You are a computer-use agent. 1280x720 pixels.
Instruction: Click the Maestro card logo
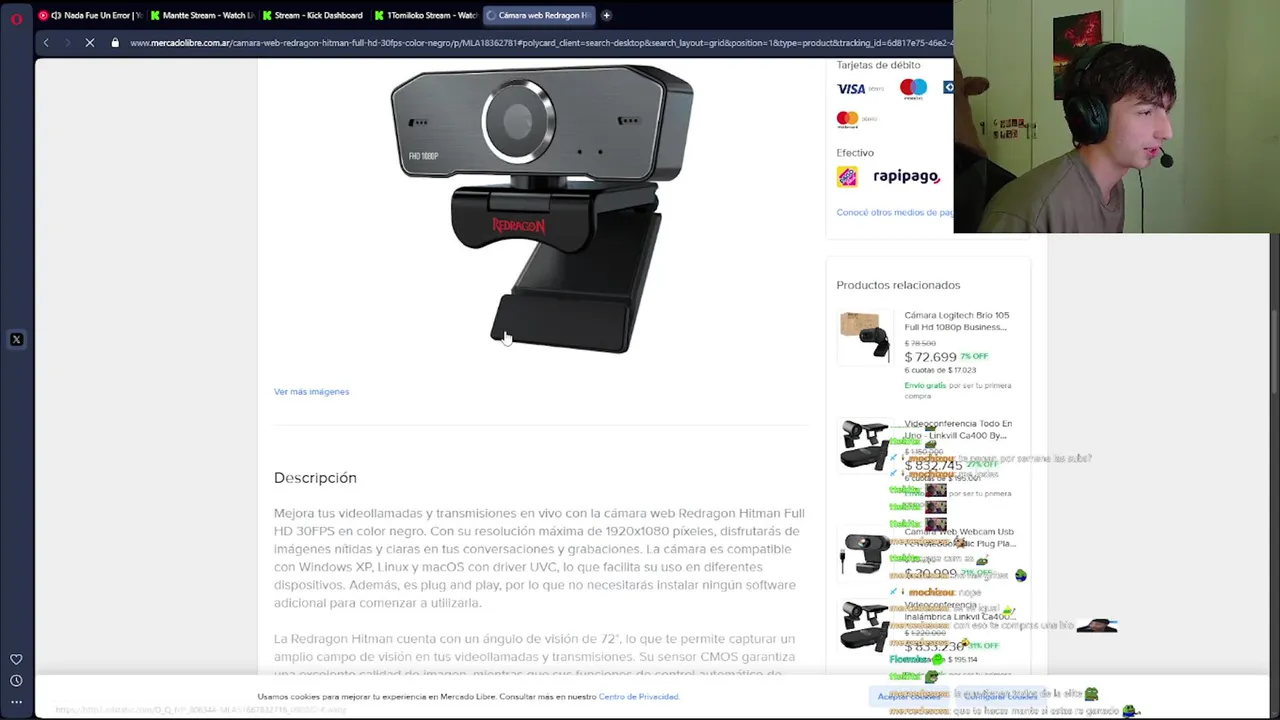[913, 89]
